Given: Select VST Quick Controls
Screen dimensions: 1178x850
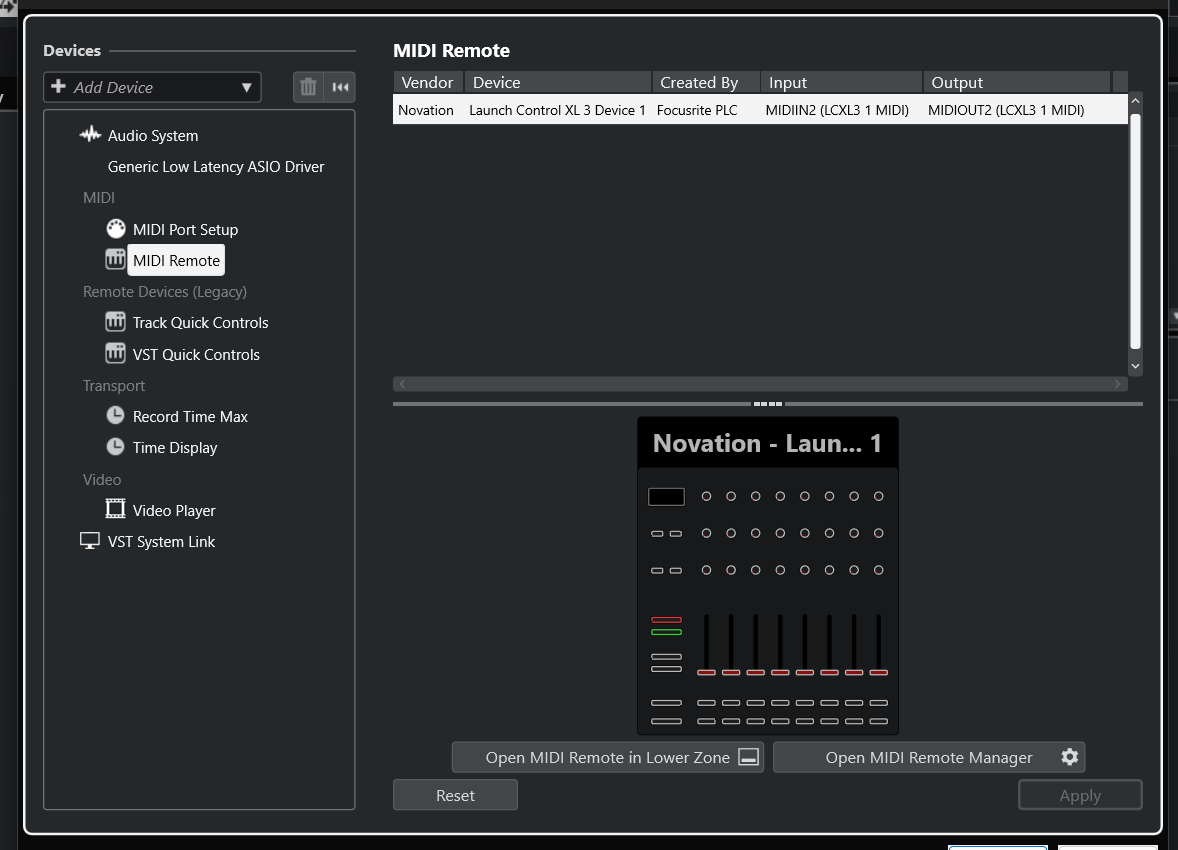Looking at the screenshot, I should [196, 355].
